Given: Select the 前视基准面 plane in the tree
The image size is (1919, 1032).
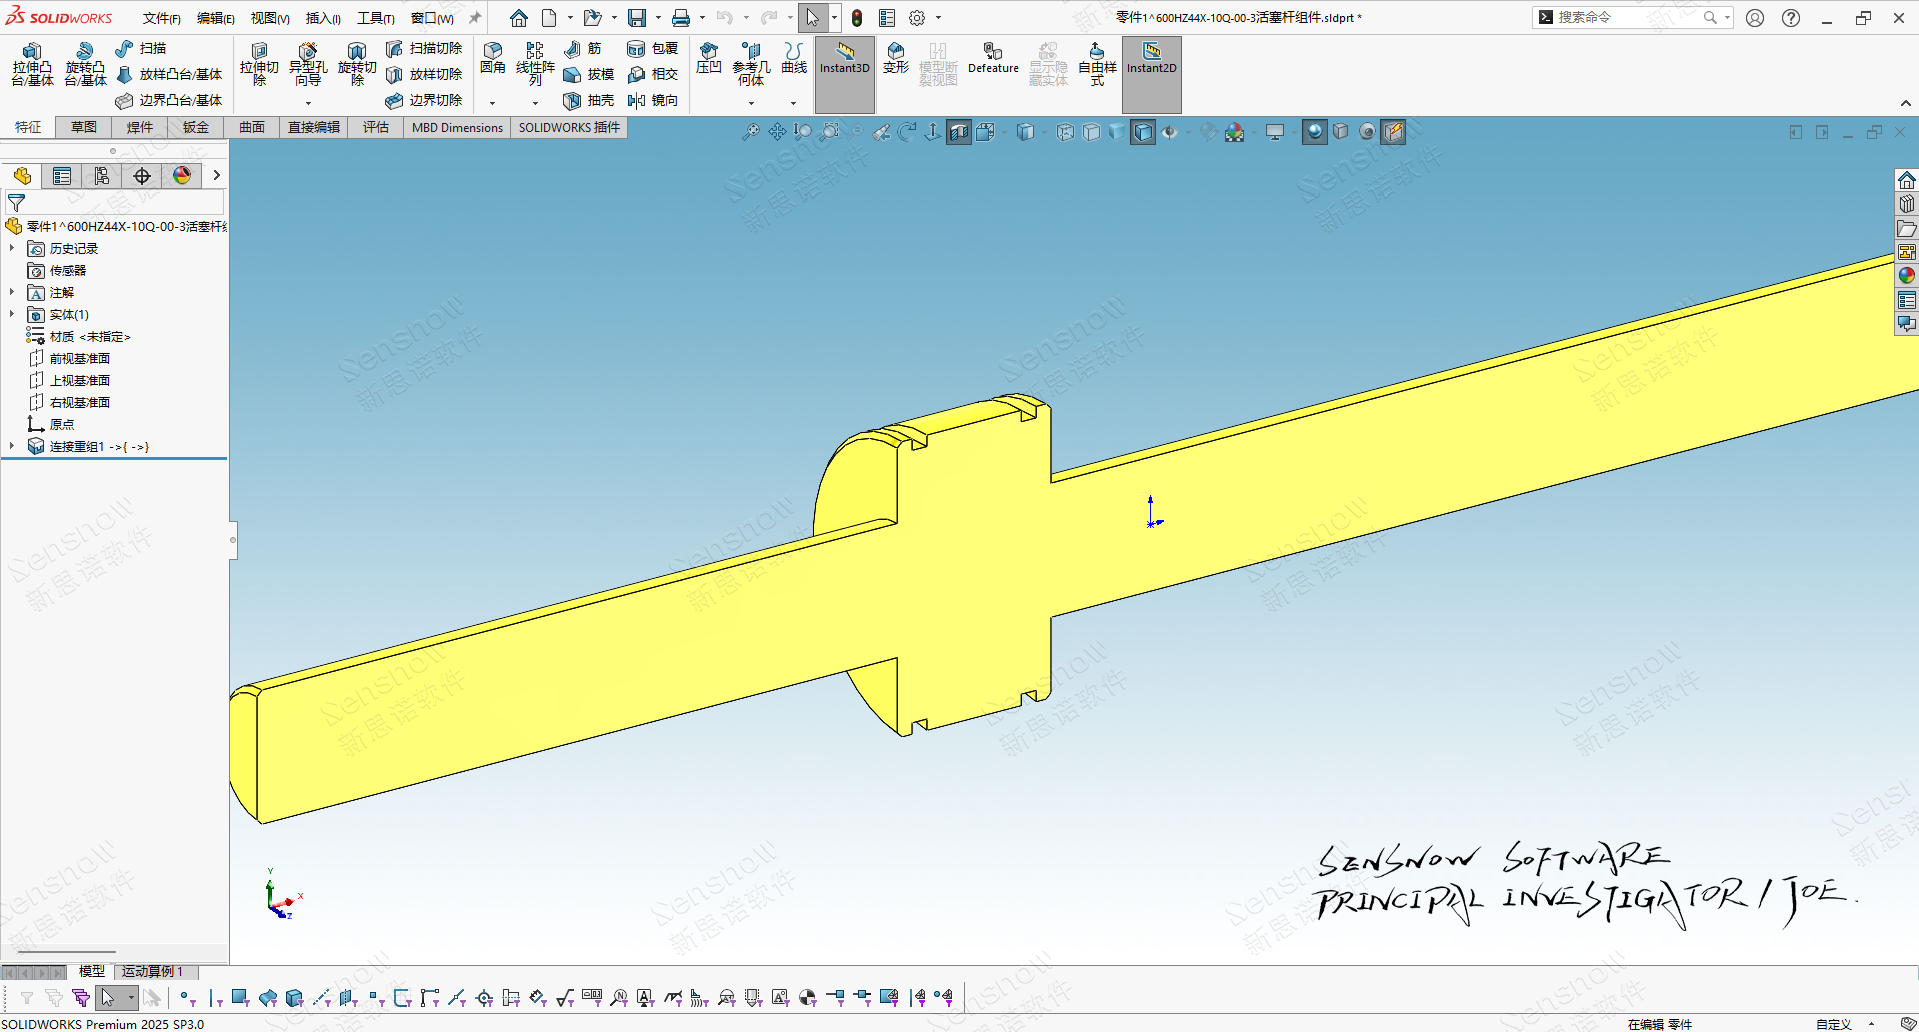Looking at the screenshot, I should click(x=80, y=358).
